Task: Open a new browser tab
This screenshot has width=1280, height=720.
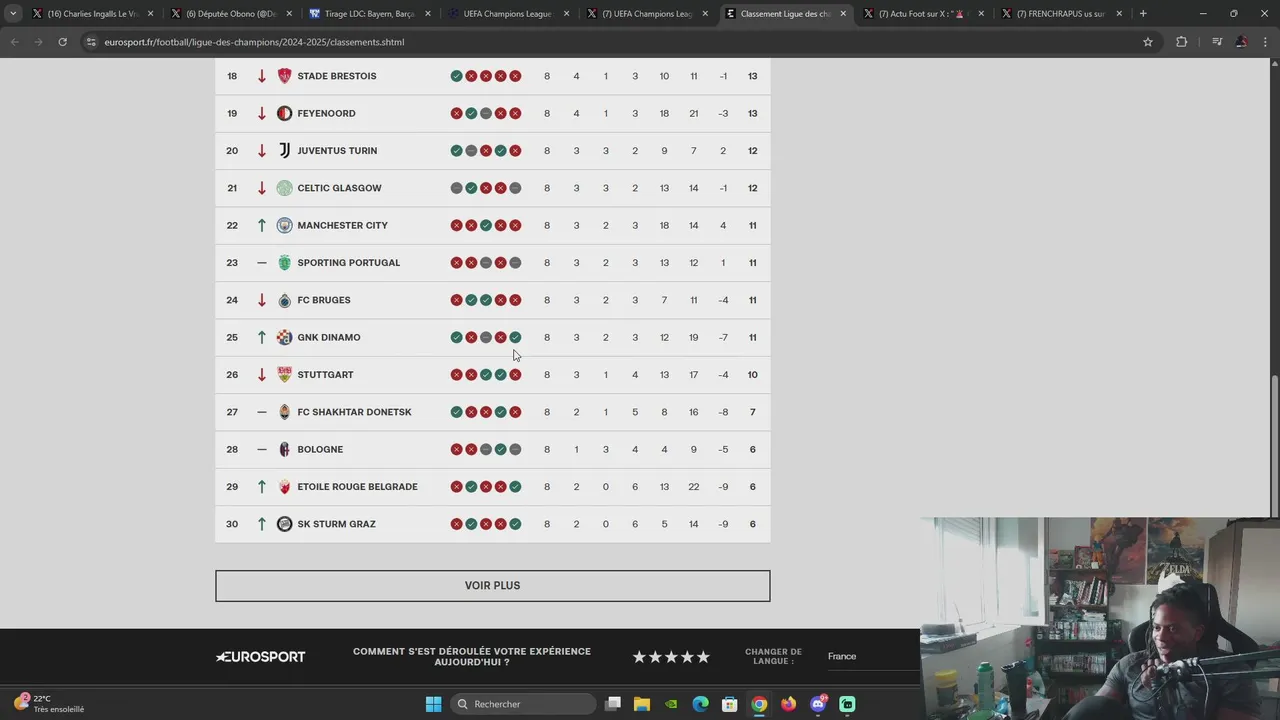Action: pos(1143,14)
